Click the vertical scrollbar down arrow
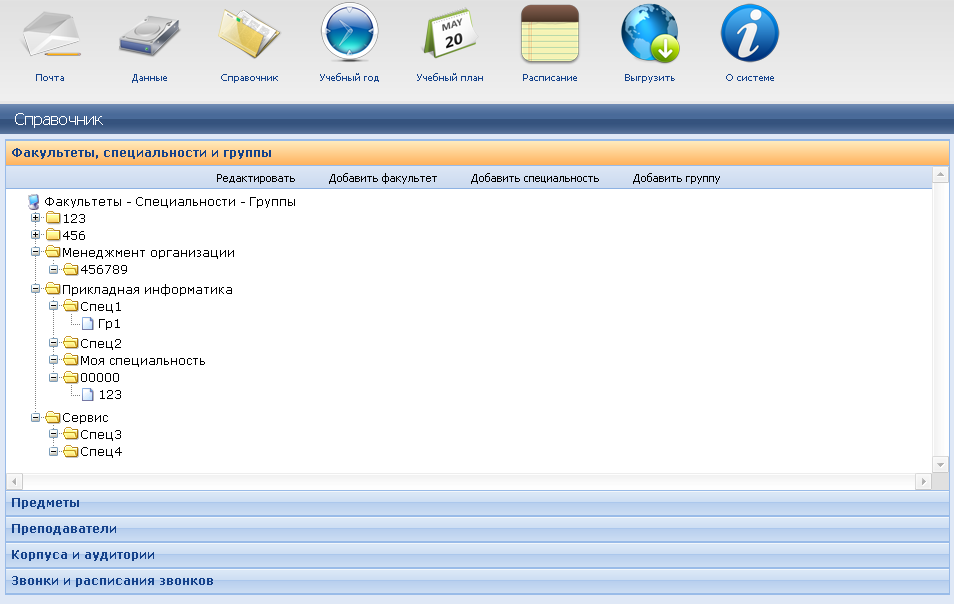 (940, 465)
